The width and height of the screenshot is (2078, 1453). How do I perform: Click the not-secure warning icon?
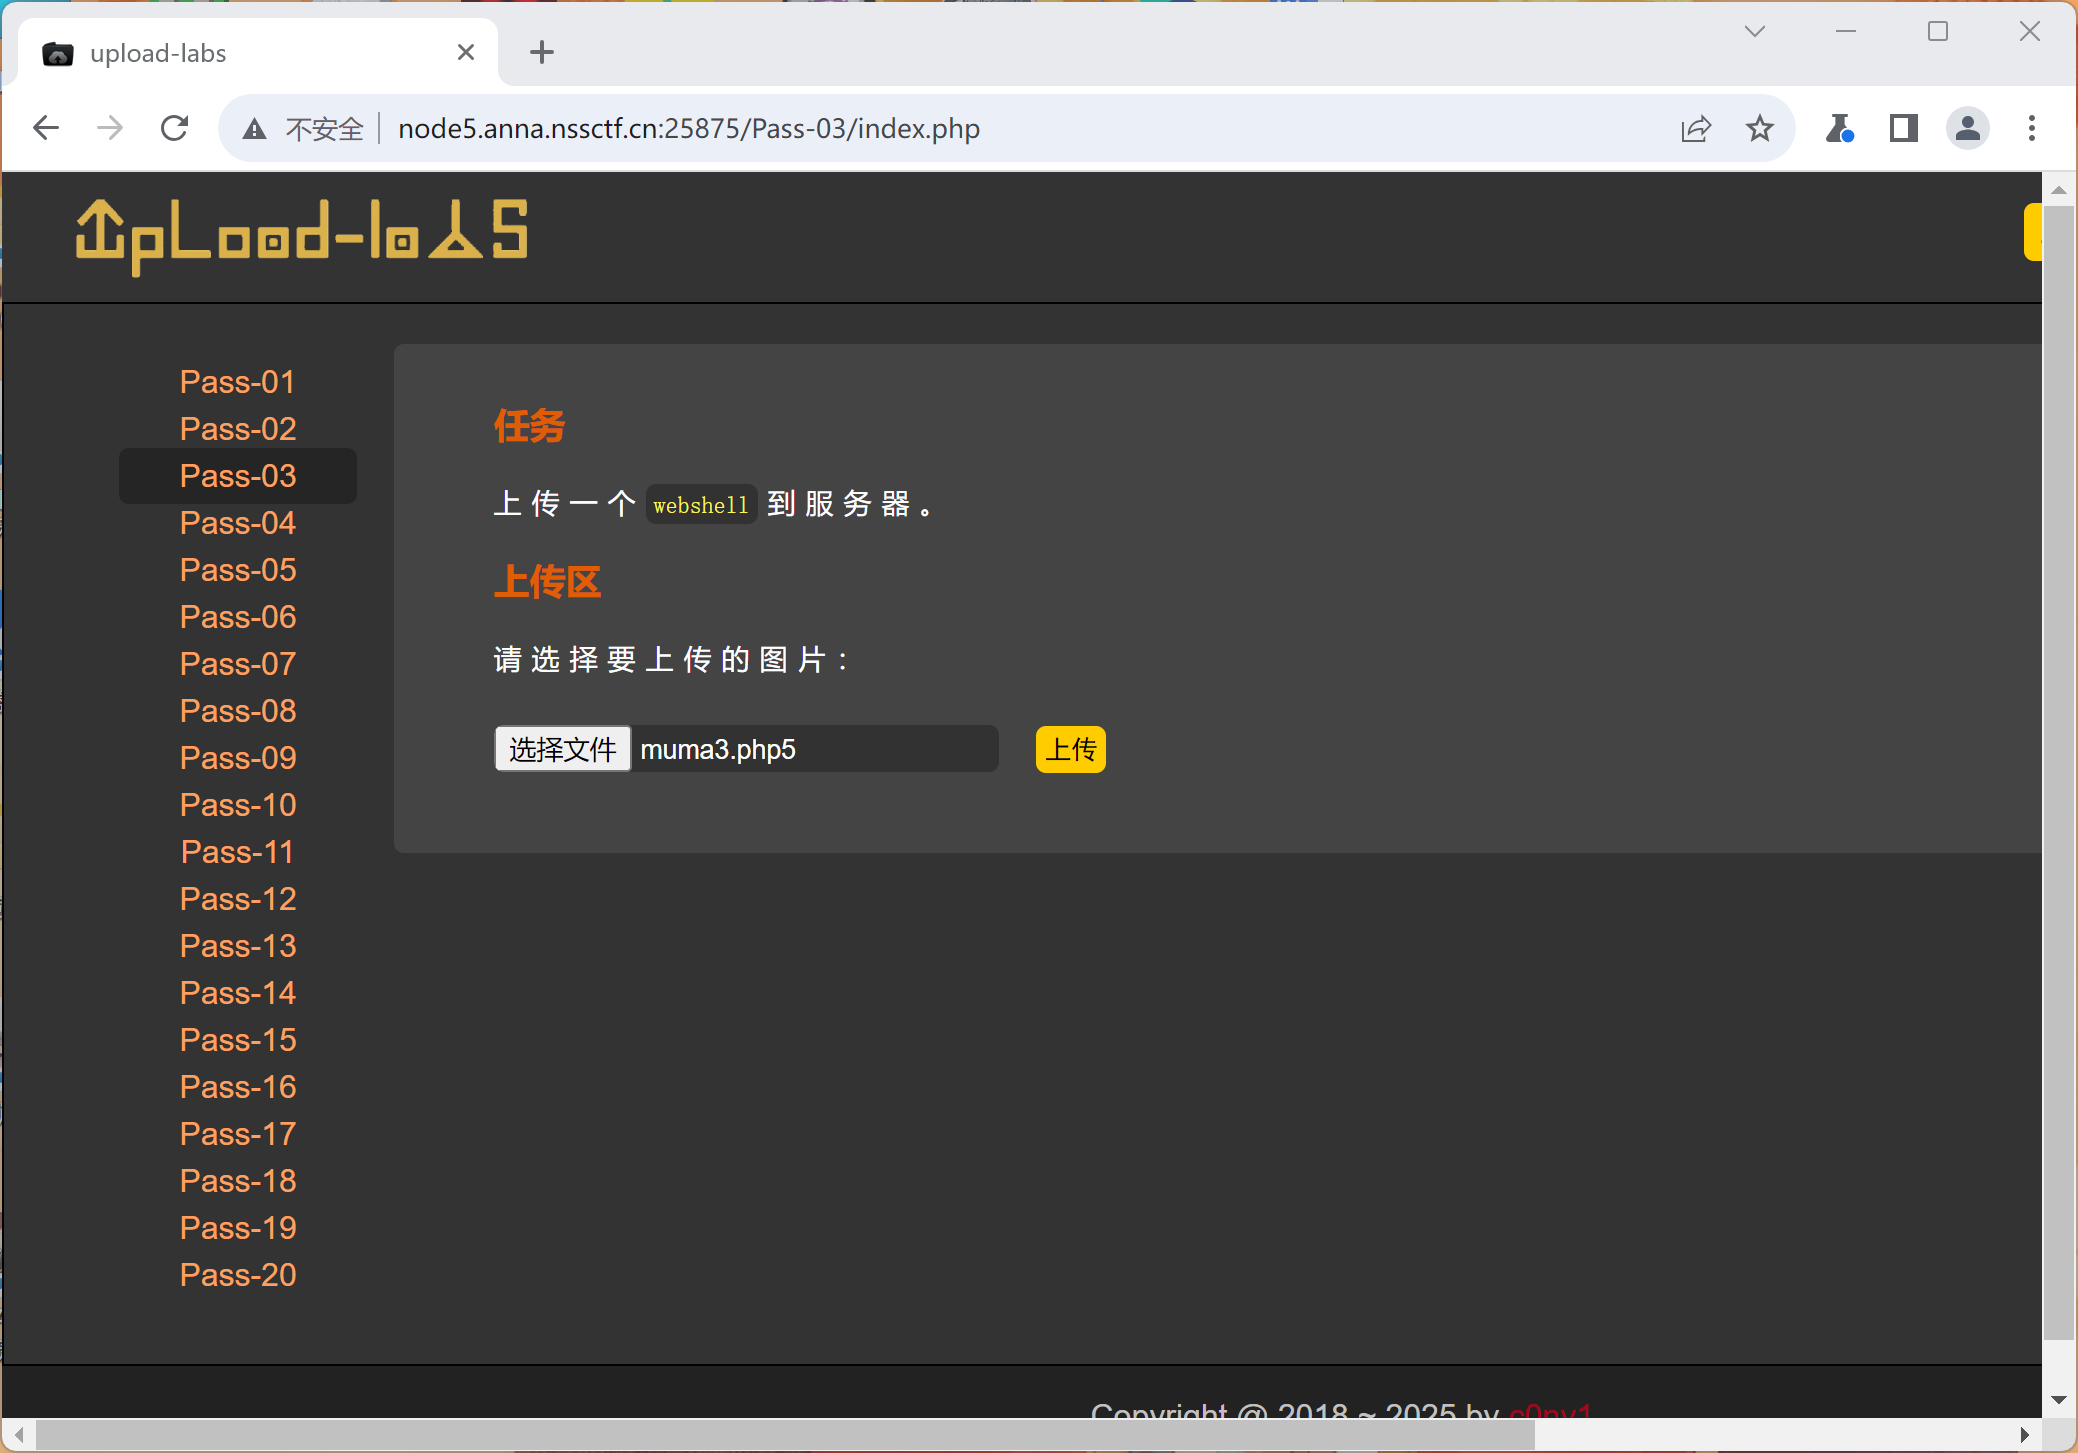255,129
